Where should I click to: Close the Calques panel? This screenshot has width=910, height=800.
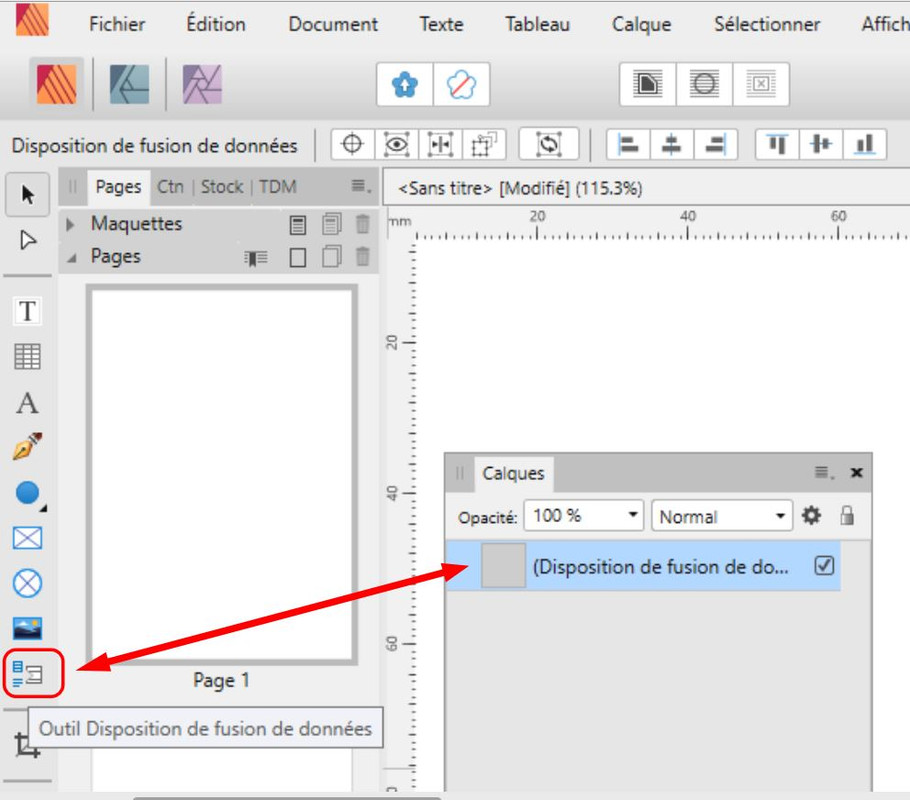856,473
